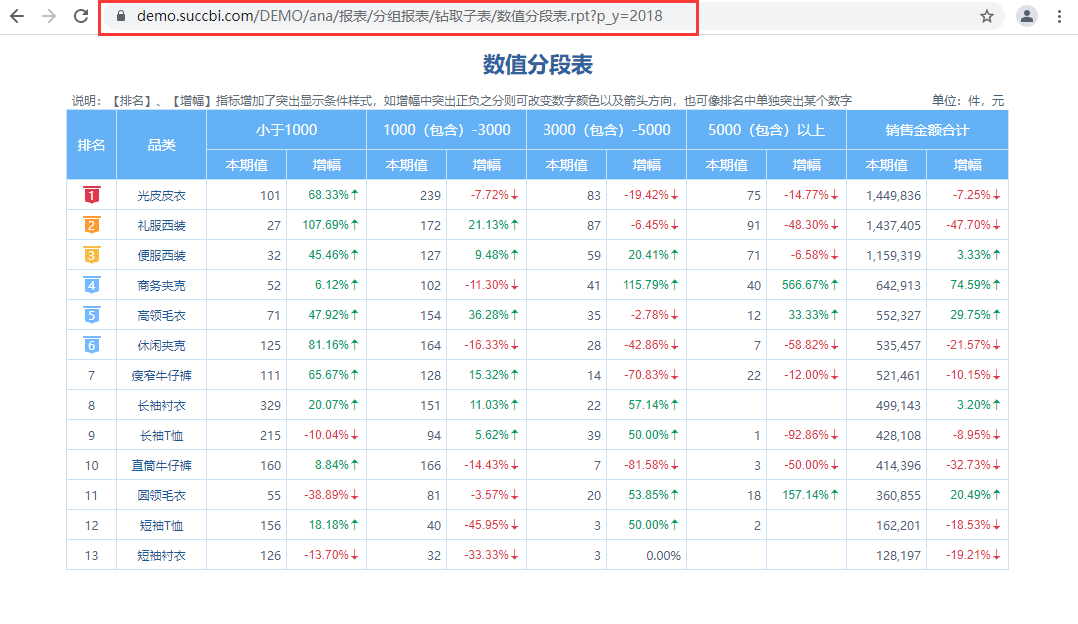Viewport: 1078px width, 624px height.
Task: Click rank 6 blue badge icon
Action: click(91, 345)
